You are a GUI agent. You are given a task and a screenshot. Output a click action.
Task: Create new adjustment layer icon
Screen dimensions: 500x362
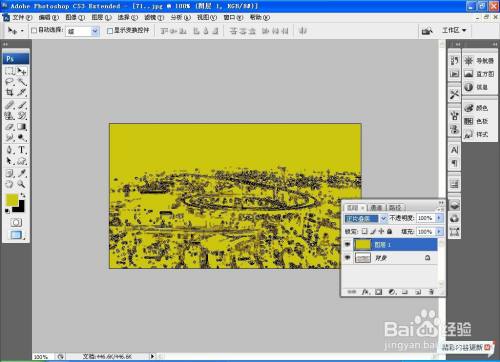coord(392,292)
